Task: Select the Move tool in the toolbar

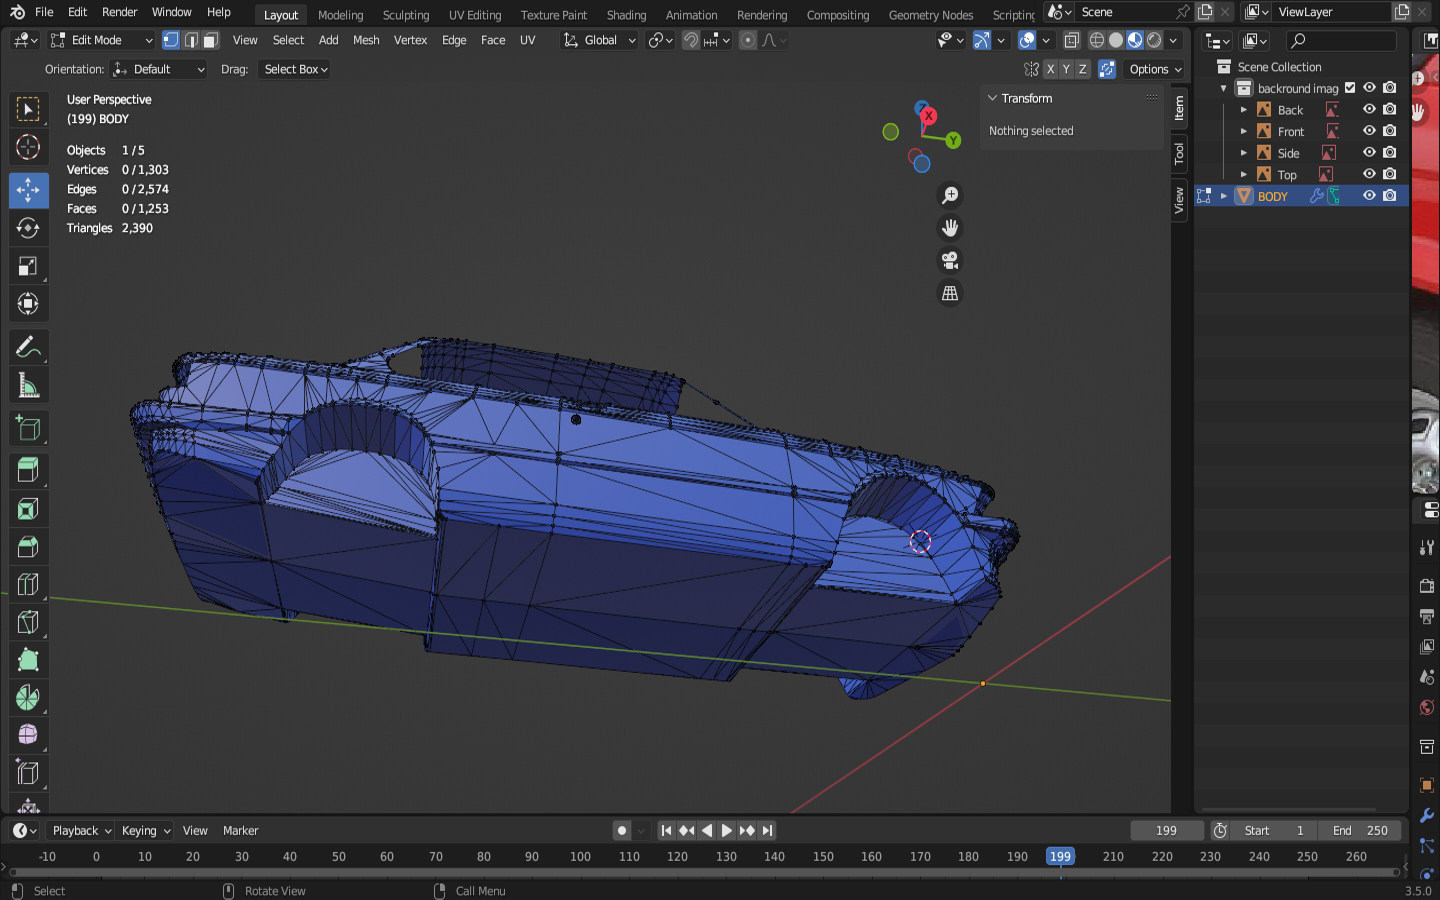Action: pyautogui.click(x=28, y=190)
